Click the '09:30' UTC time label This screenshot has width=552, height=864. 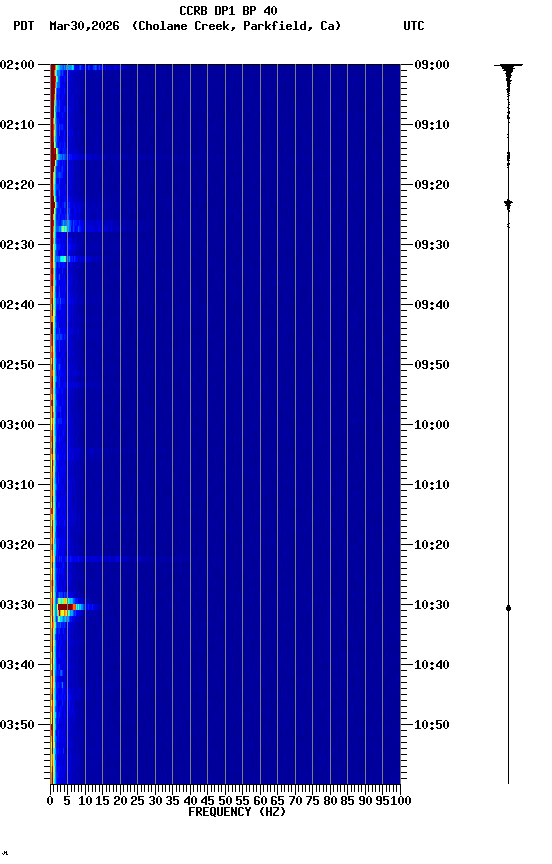click(432, 245)
